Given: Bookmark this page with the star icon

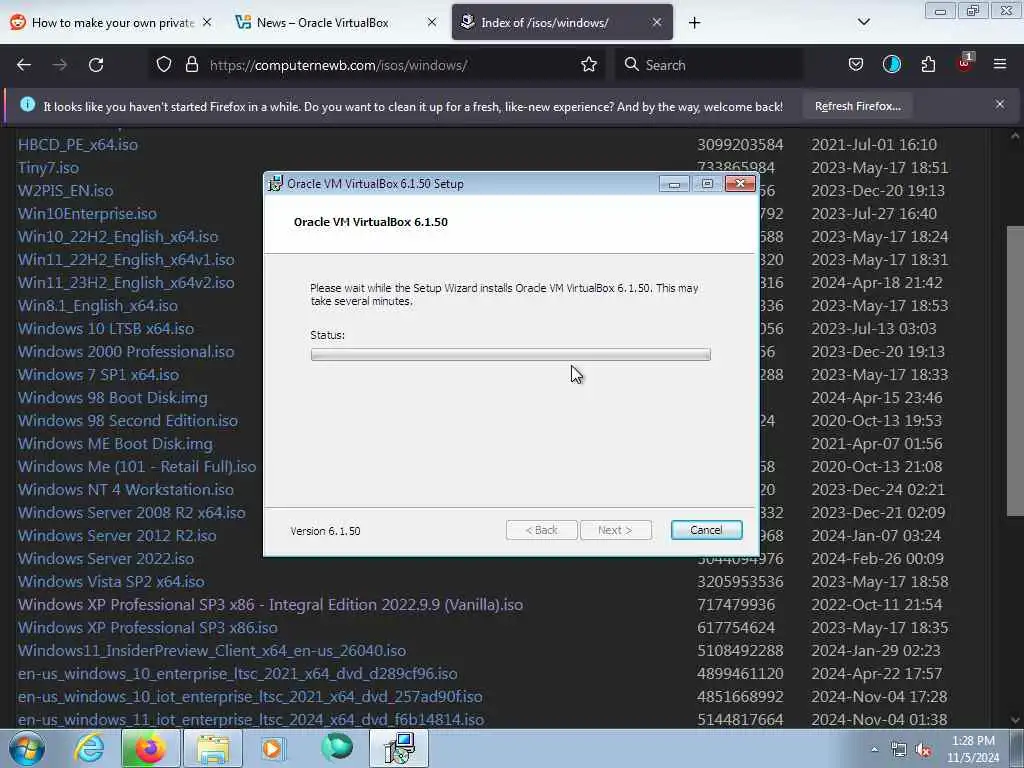Looking at the screenshot, I should [x=589, y=65].
